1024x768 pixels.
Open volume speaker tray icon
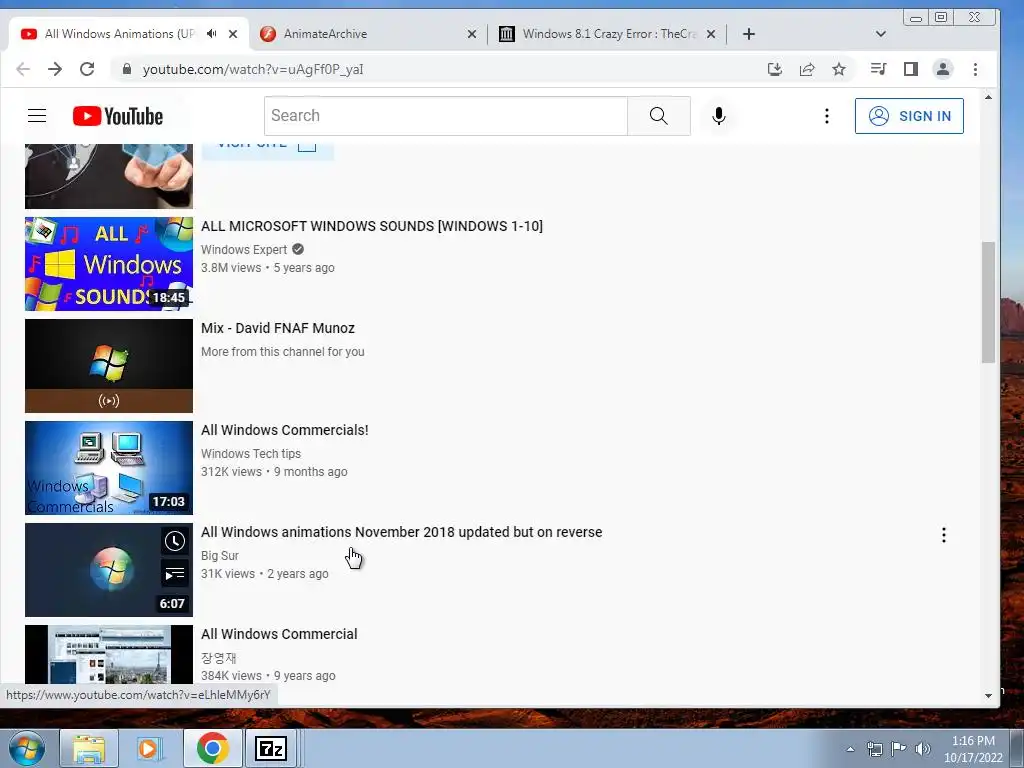click(923, 749)
